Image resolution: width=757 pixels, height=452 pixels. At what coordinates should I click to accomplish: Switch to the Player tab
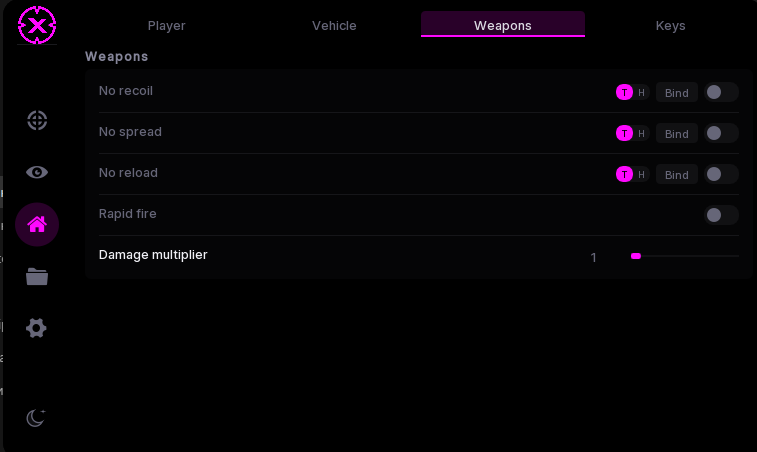click(167, 25)
